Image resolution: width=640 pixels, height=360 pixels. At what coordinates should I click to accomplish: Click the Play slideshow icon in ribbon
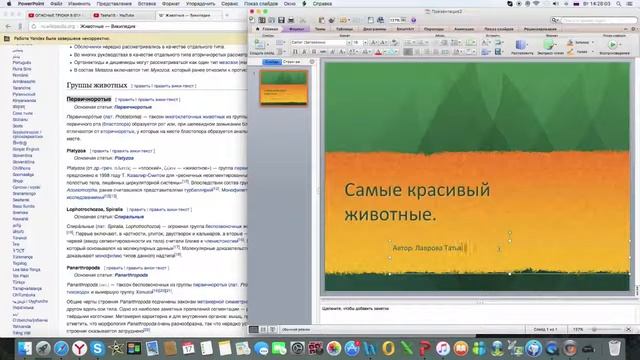tap(612, 44)
